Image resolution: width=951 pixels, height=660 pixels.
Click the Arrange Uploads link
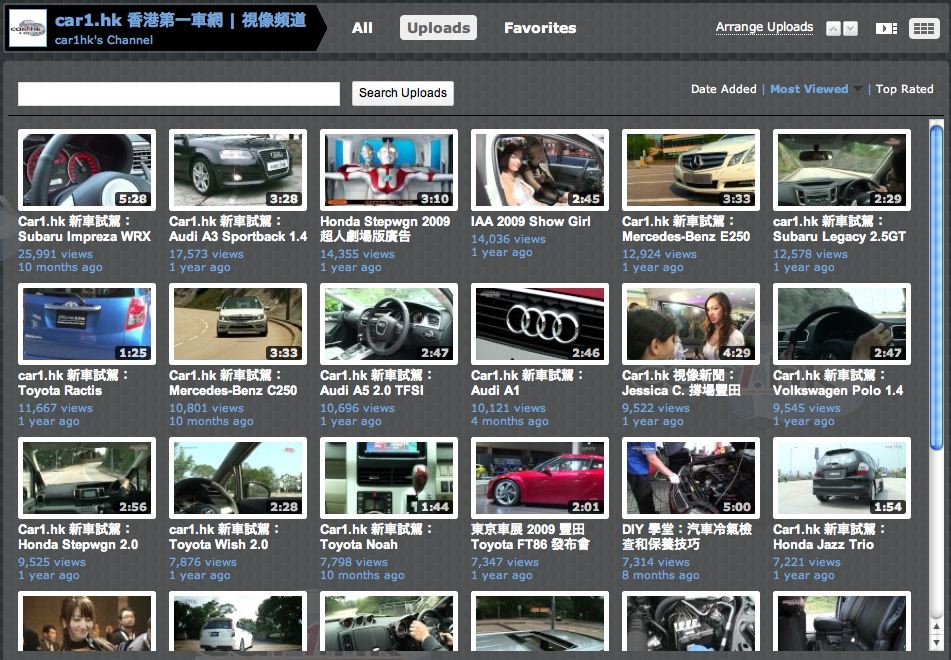pyautogui.click(x=764, y=27)
